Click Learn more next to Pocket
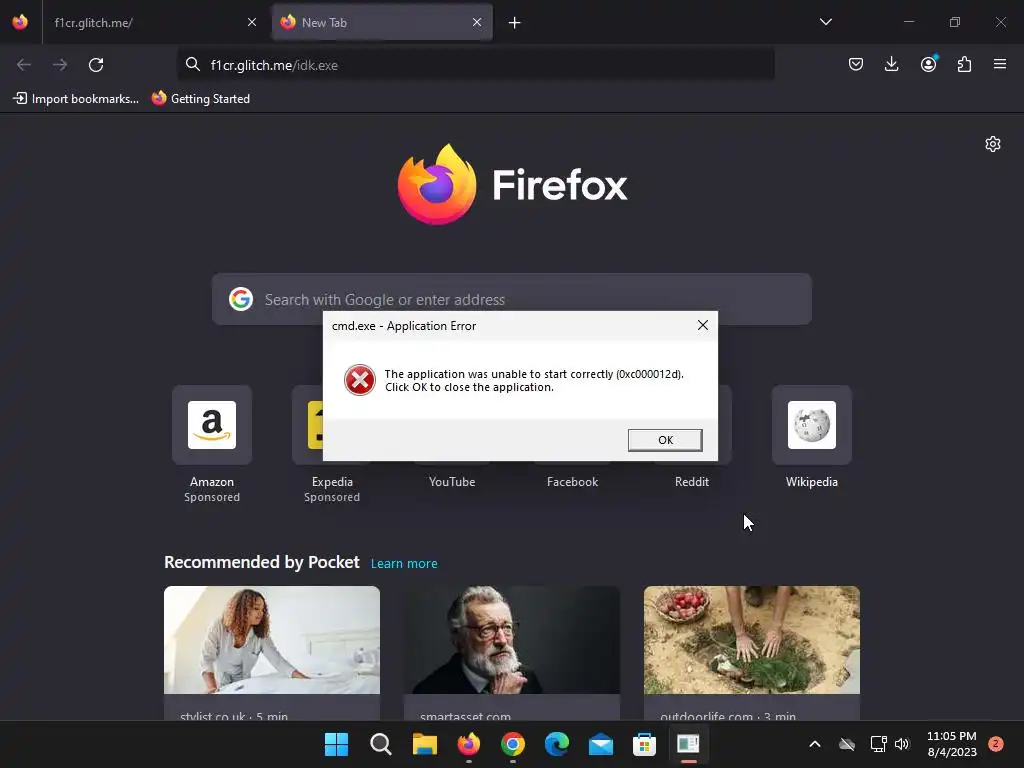 [x=404, y=564]
